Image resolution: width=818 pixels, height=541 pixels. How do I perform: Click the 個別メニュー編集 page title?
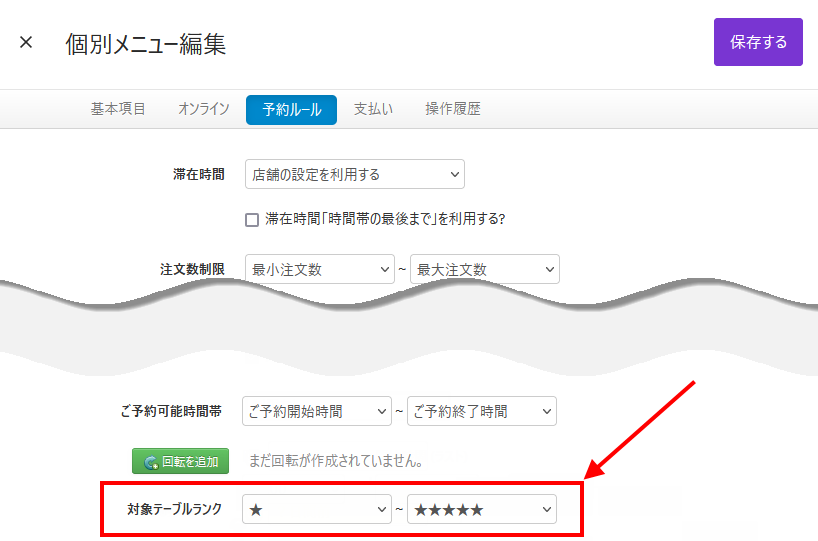[x=145, y=44]
